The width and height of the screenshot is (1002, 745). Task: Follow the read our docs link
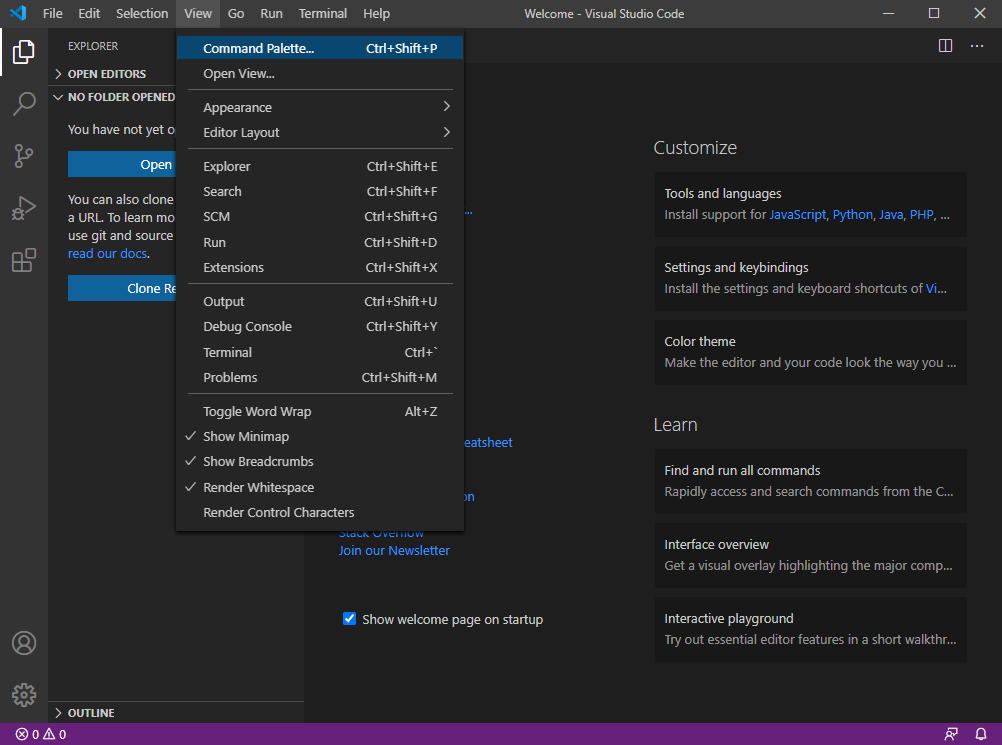(x=107, y=254)
